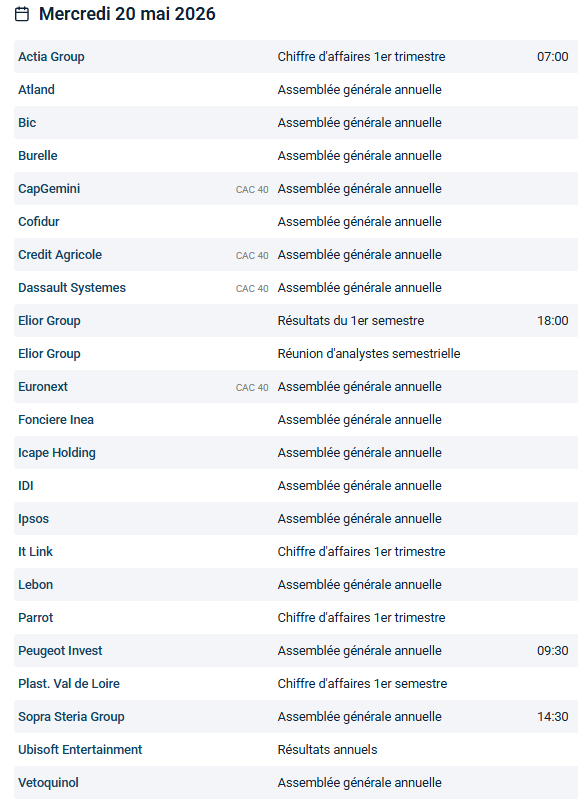Click Ubisoft's Résultats annuels event text
This screenshot has width=578, height=806.
[328, 749]
